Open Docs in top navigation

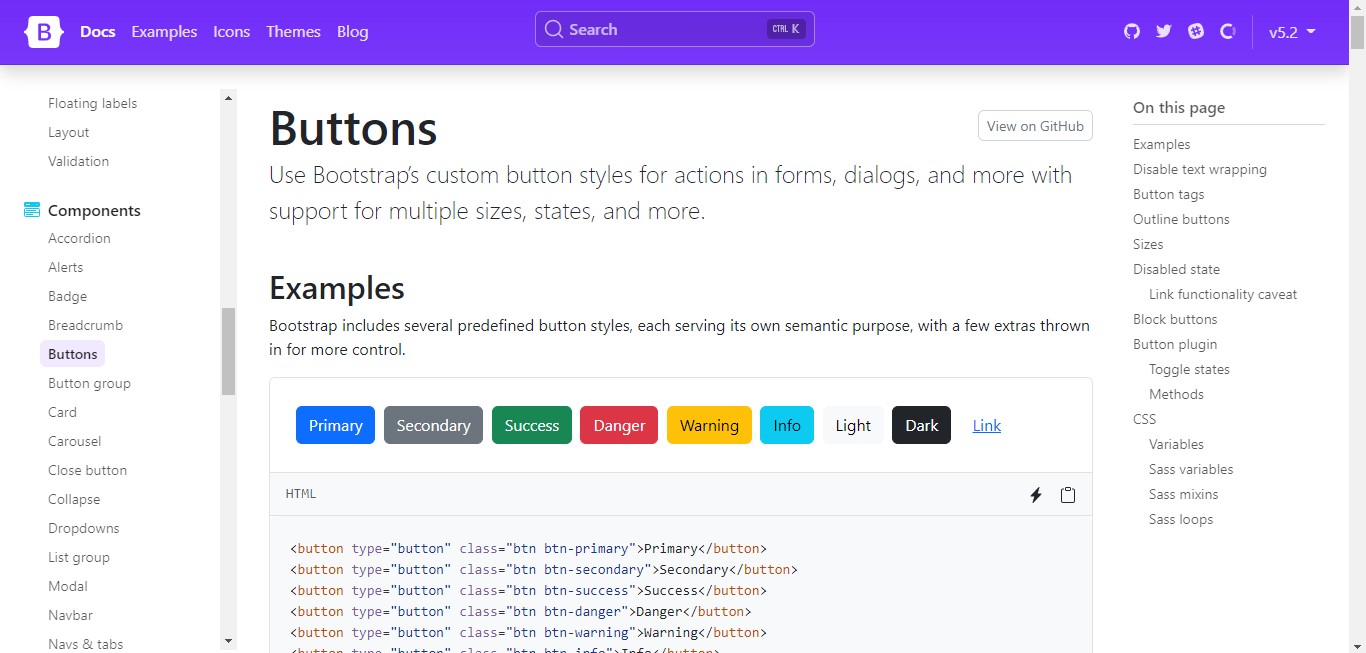[x=98, y=32]
